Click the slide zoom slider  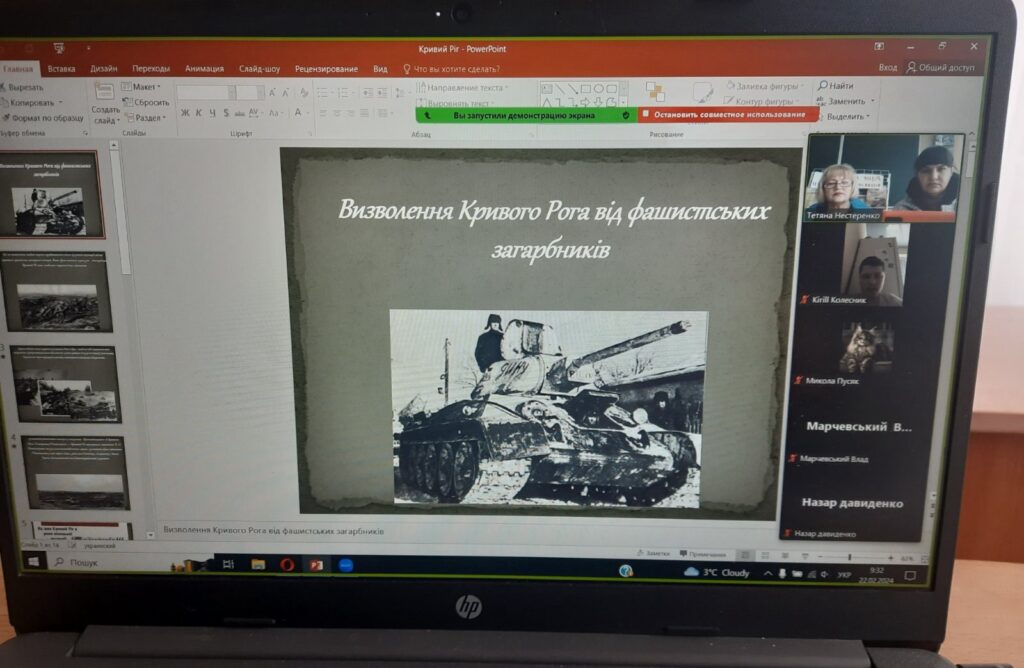pos(854,558)
